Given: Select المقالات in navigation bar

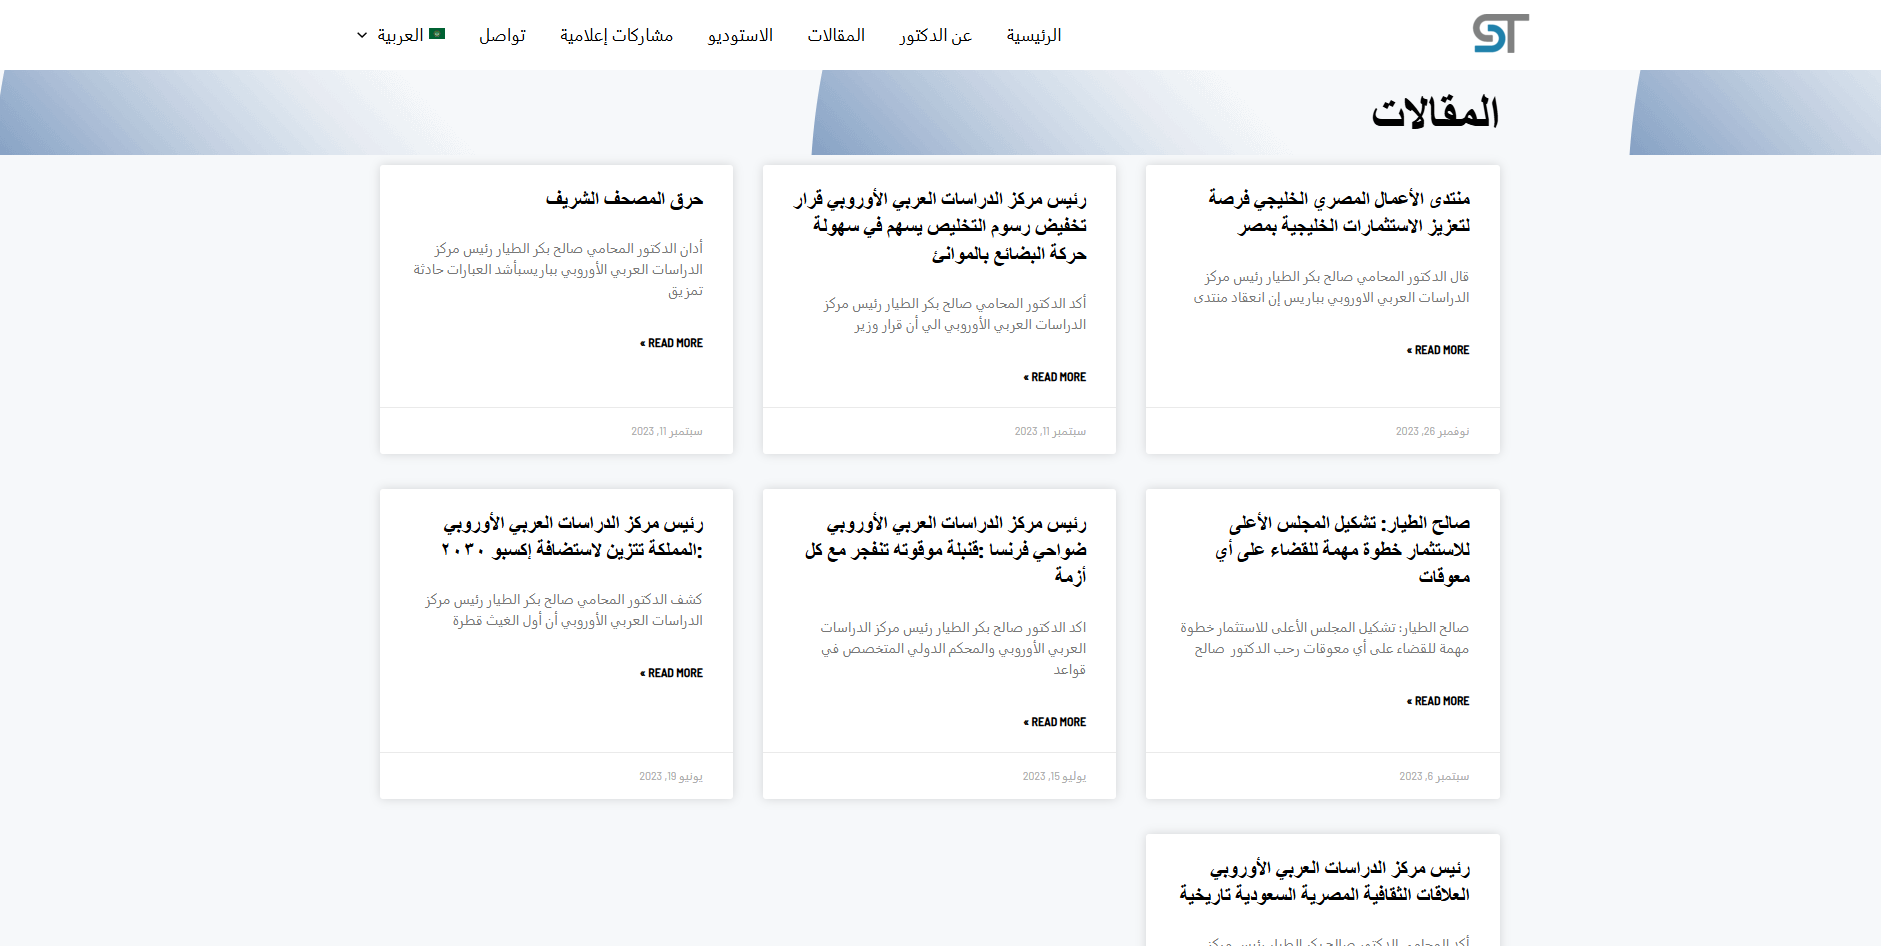Looking at the screenshot, I should pos(836,36).
